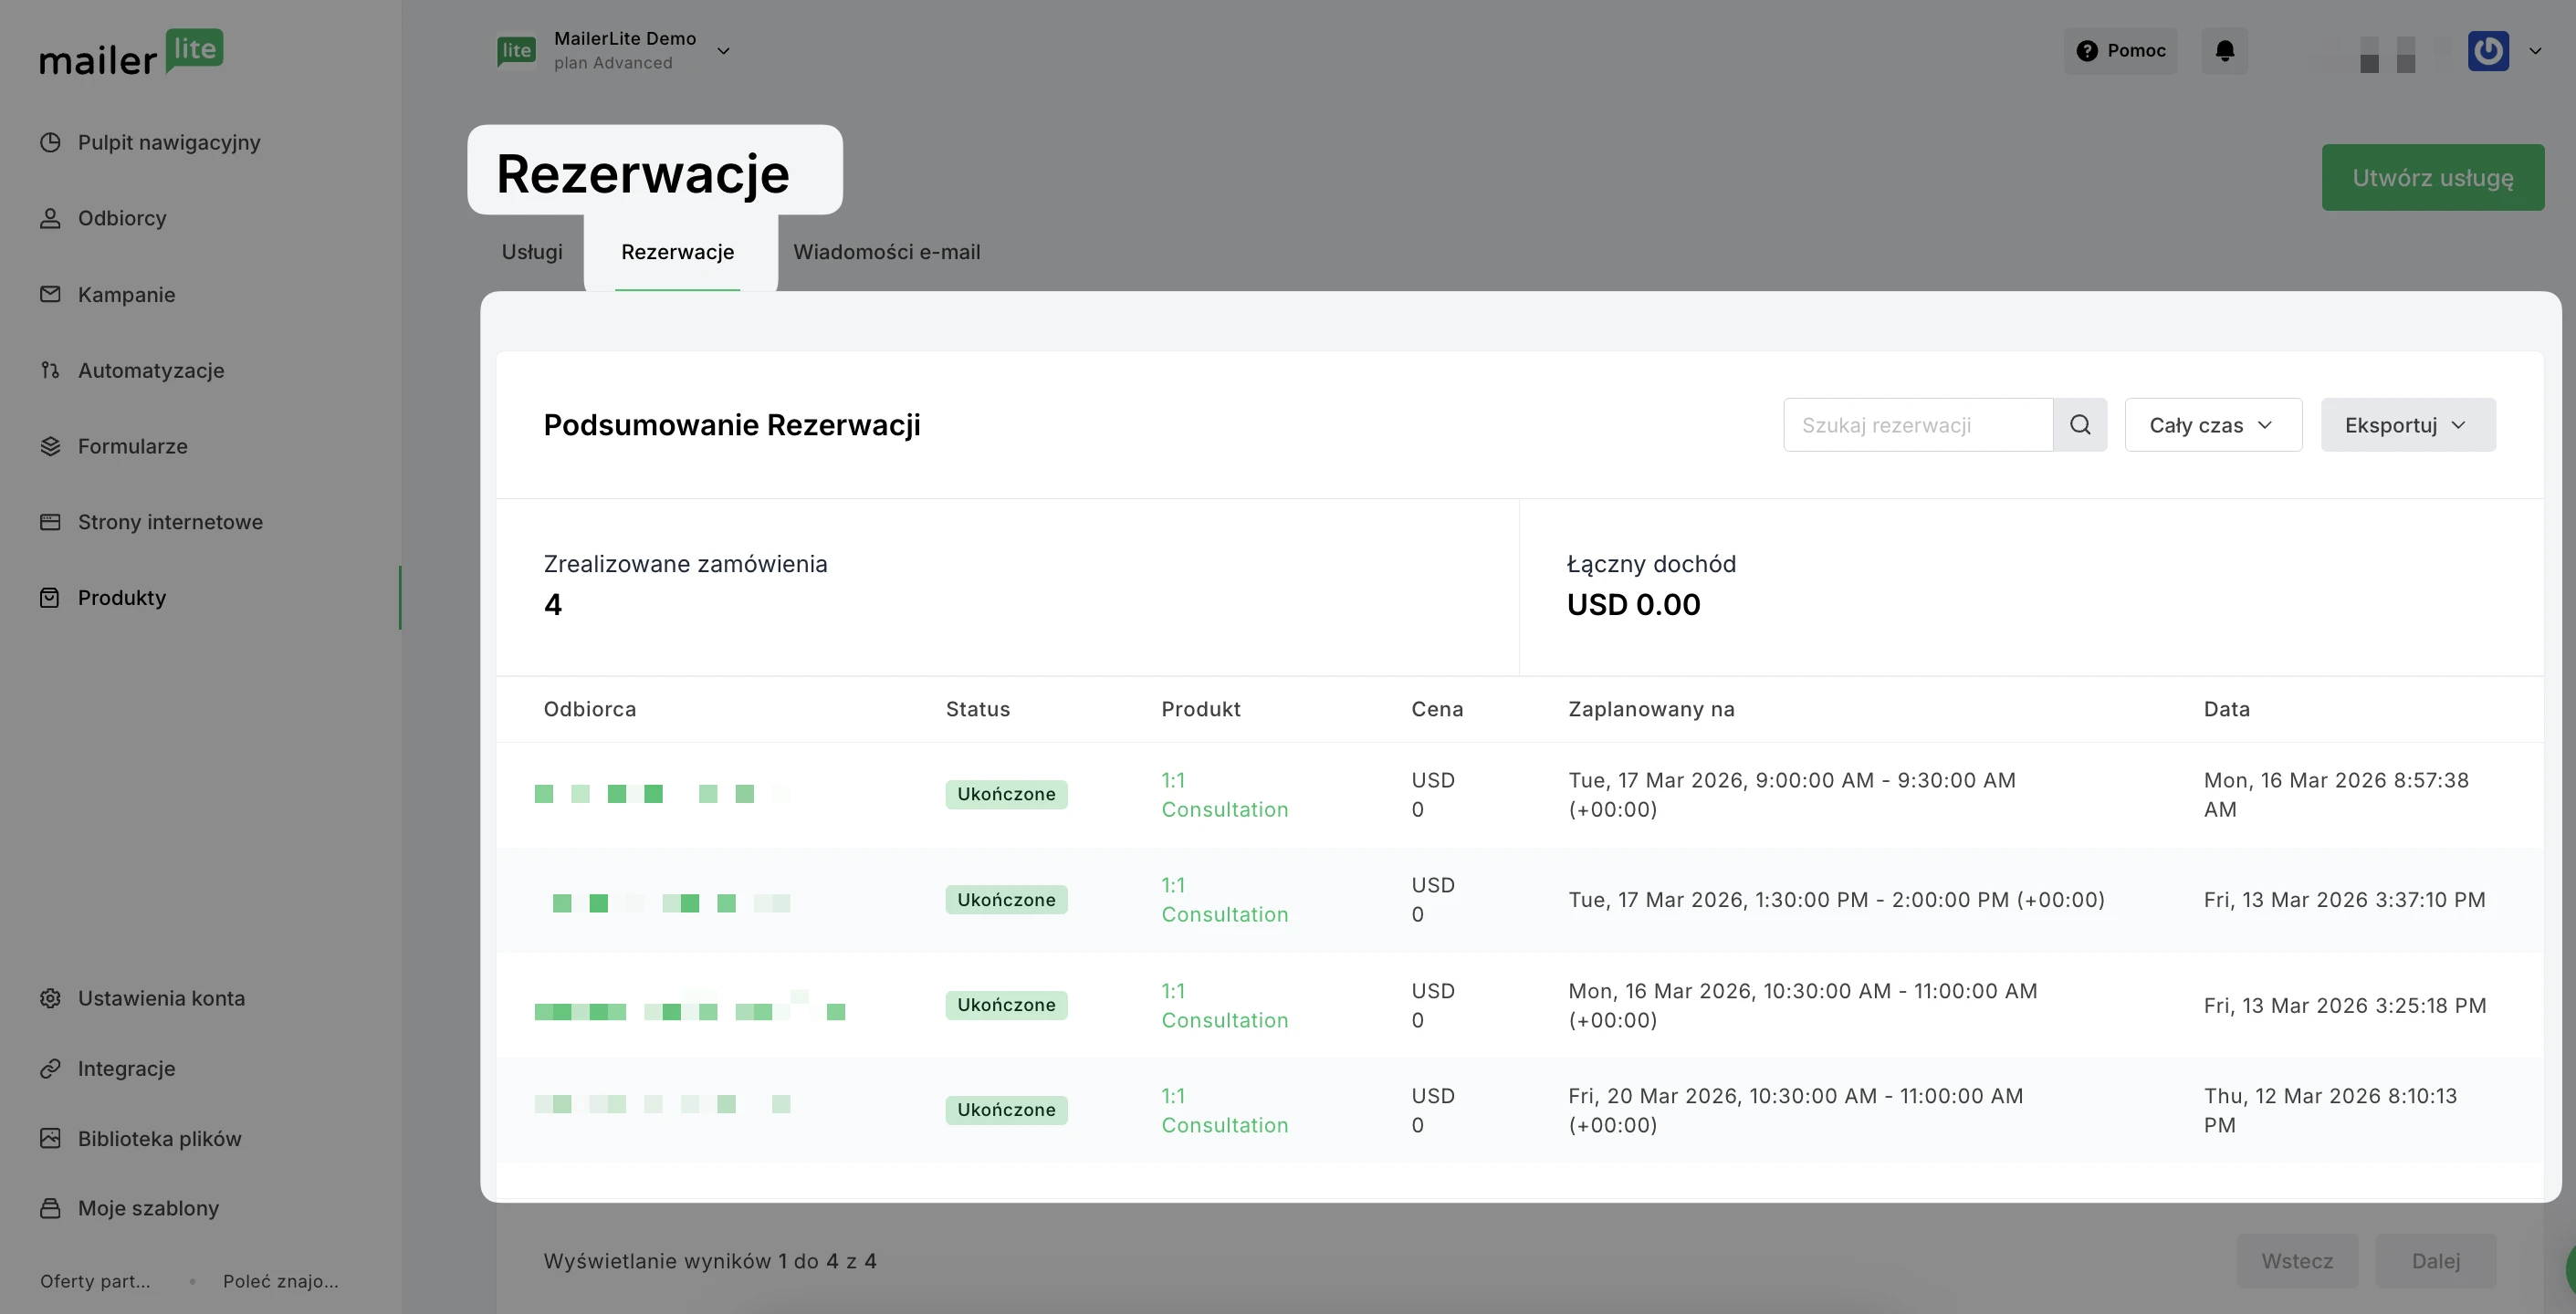Open Biblioteka plików via its image icon
The height and width of the screenshot is (1314, 2576).
pyautogui.click(x=50, y=1138)
